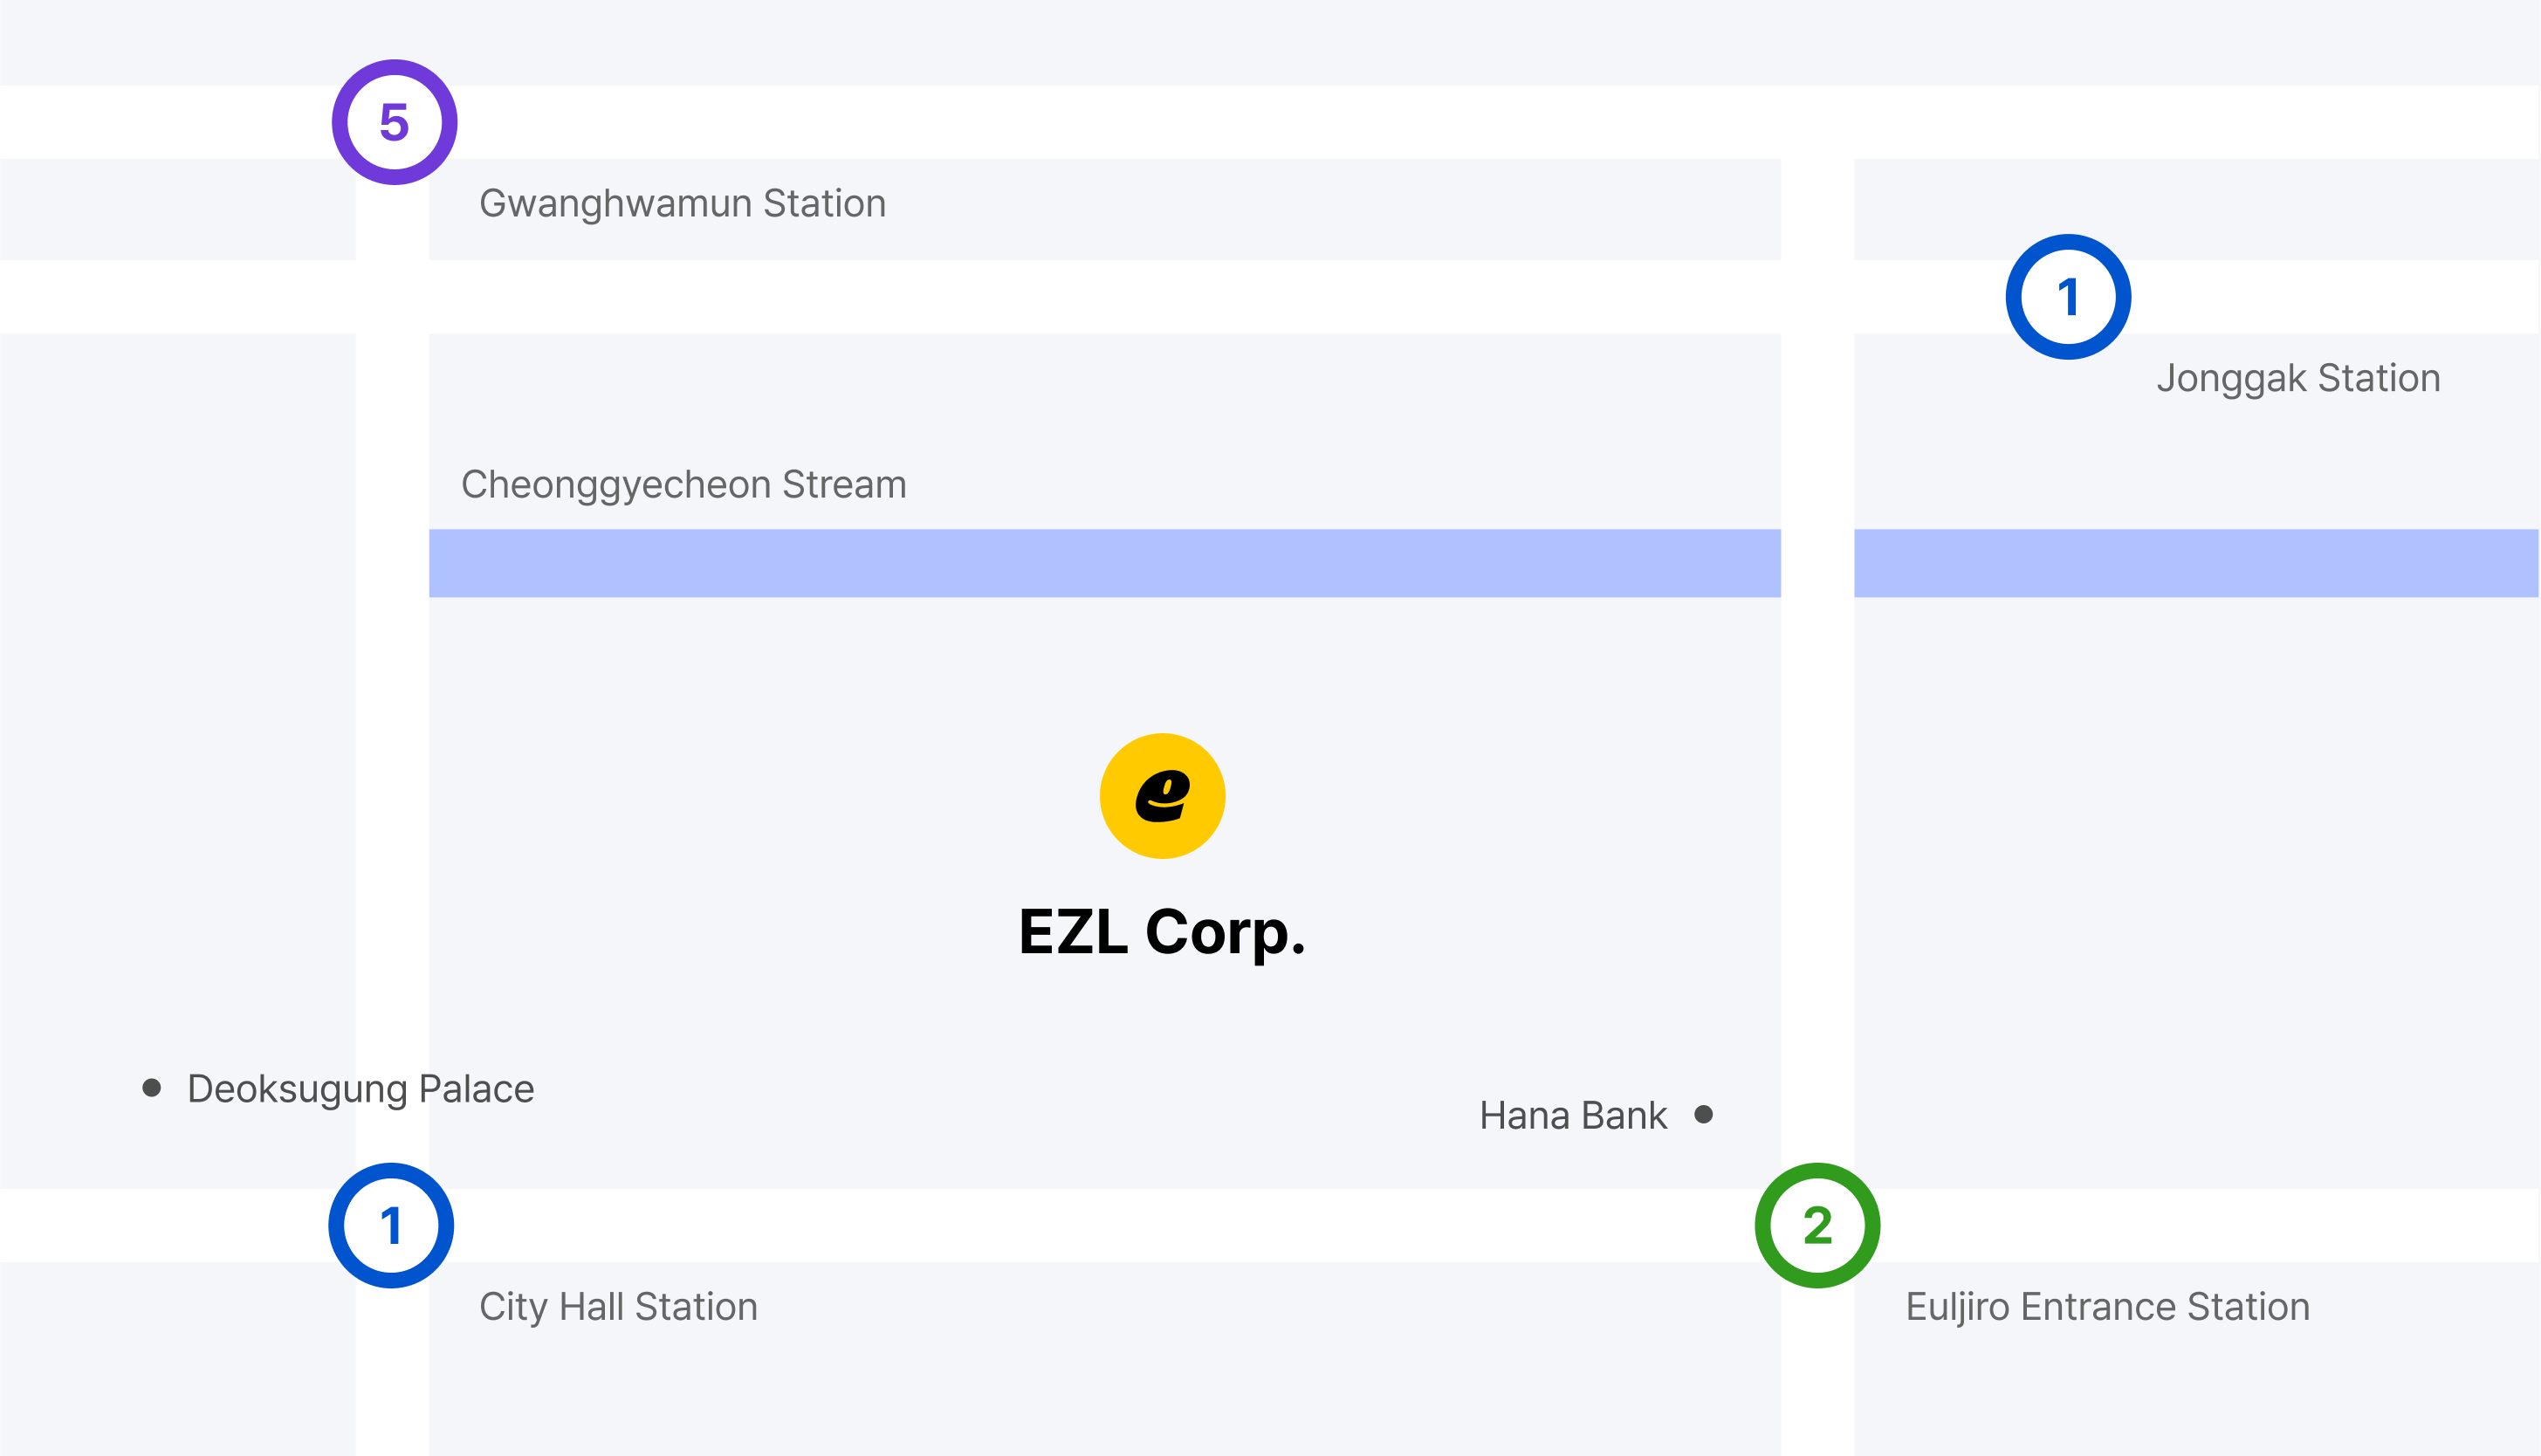Select the Gwanghwamun Station label

coord(682,204)
